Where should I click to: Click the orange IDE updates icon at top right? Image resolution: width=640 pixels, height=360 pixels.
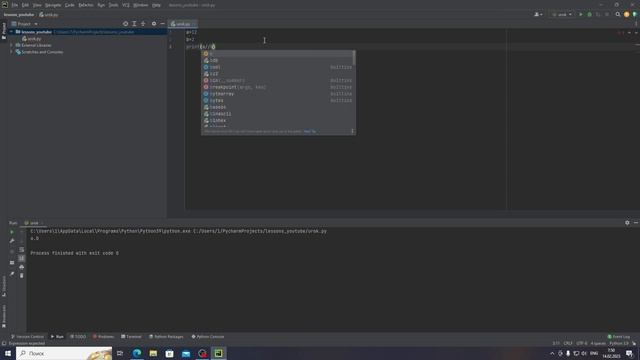(627, 14)
